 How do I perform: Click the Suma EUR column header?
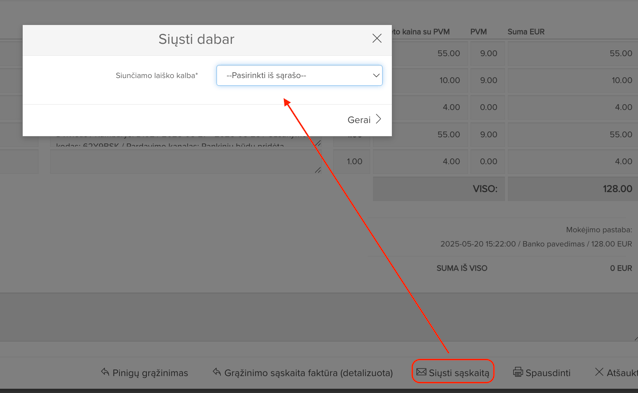pyautogui.click(x=526, y=32)
